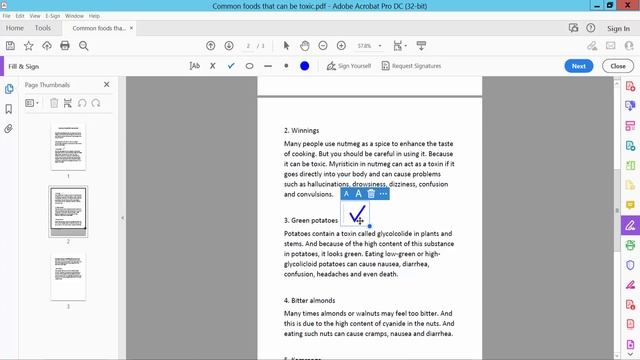Select the circle shape tool
Screen dimensions: 640x360
[249, 66]
